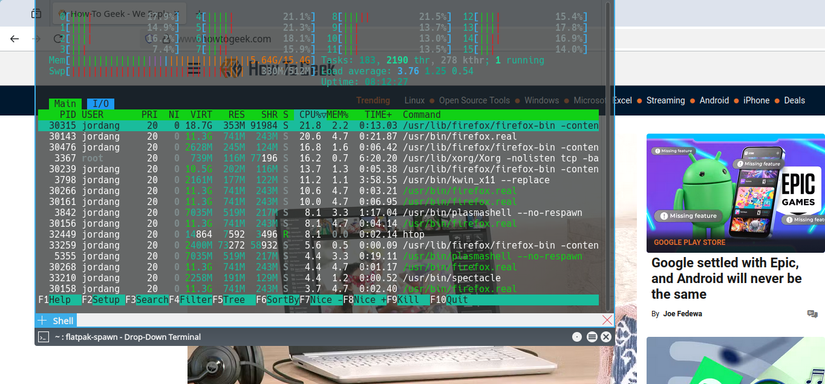Activate F3 Search in htop
The height and width of the screenshot is (384, 825).
coord(147,300)
